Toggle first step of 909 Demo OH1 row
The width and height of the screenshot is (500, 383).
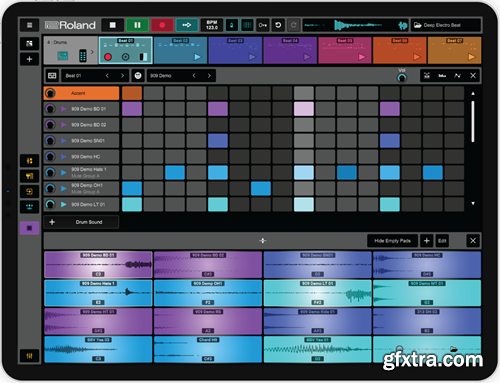coord(132,188)
